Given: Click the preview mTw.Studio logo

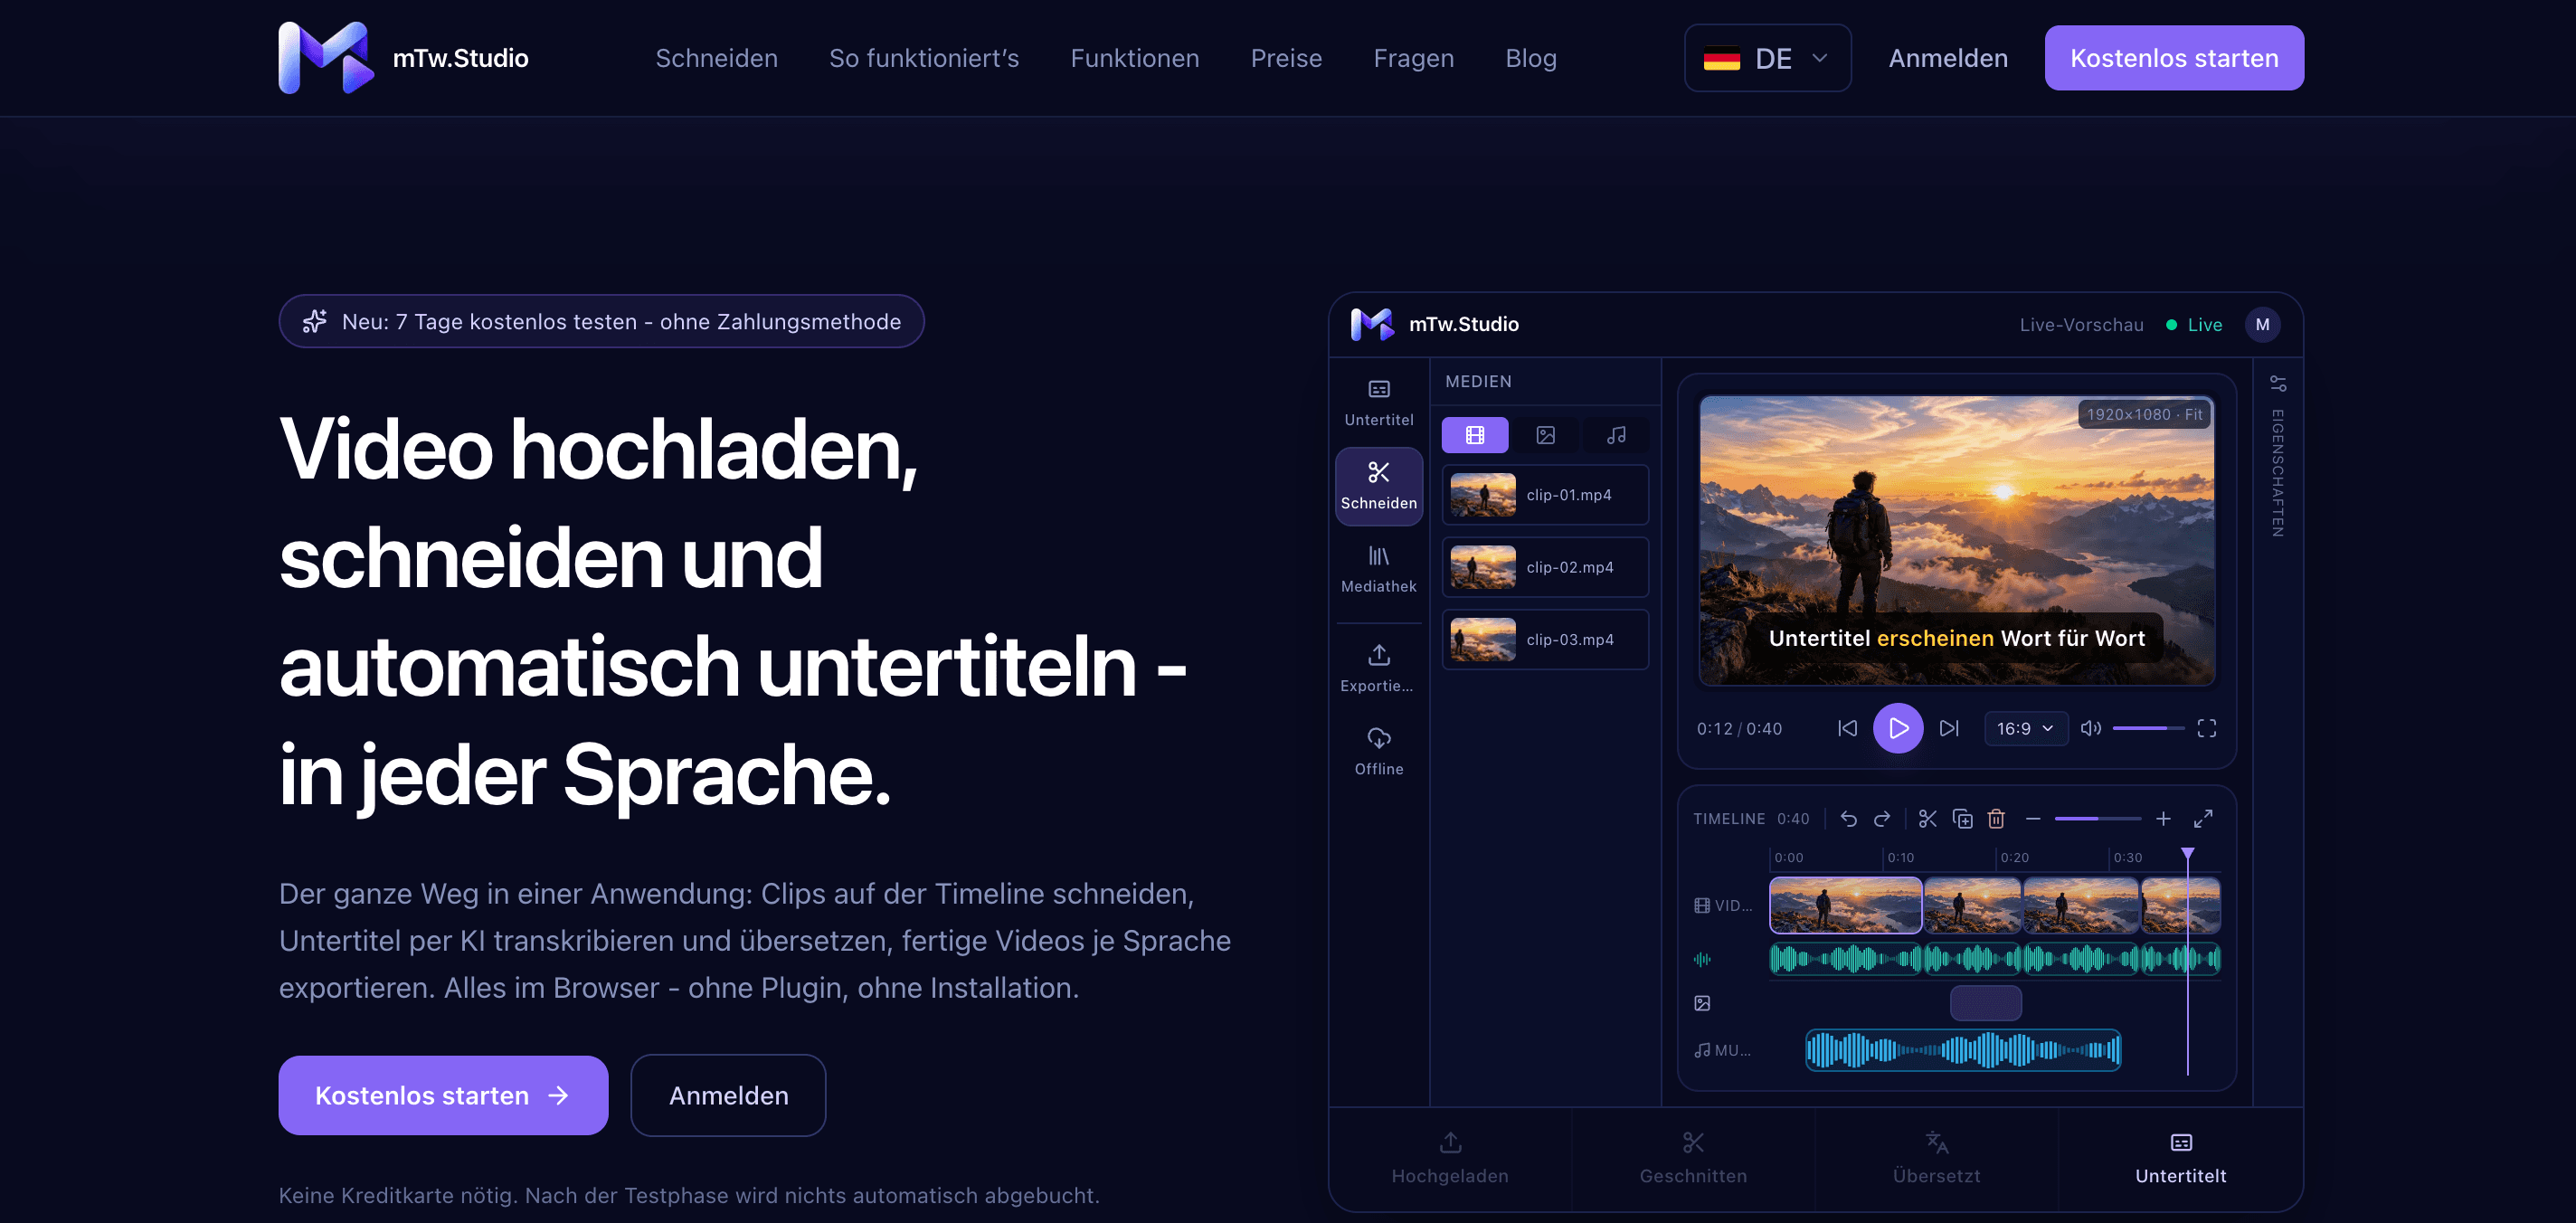Looking at the screenshot, I should [1434, 324].
